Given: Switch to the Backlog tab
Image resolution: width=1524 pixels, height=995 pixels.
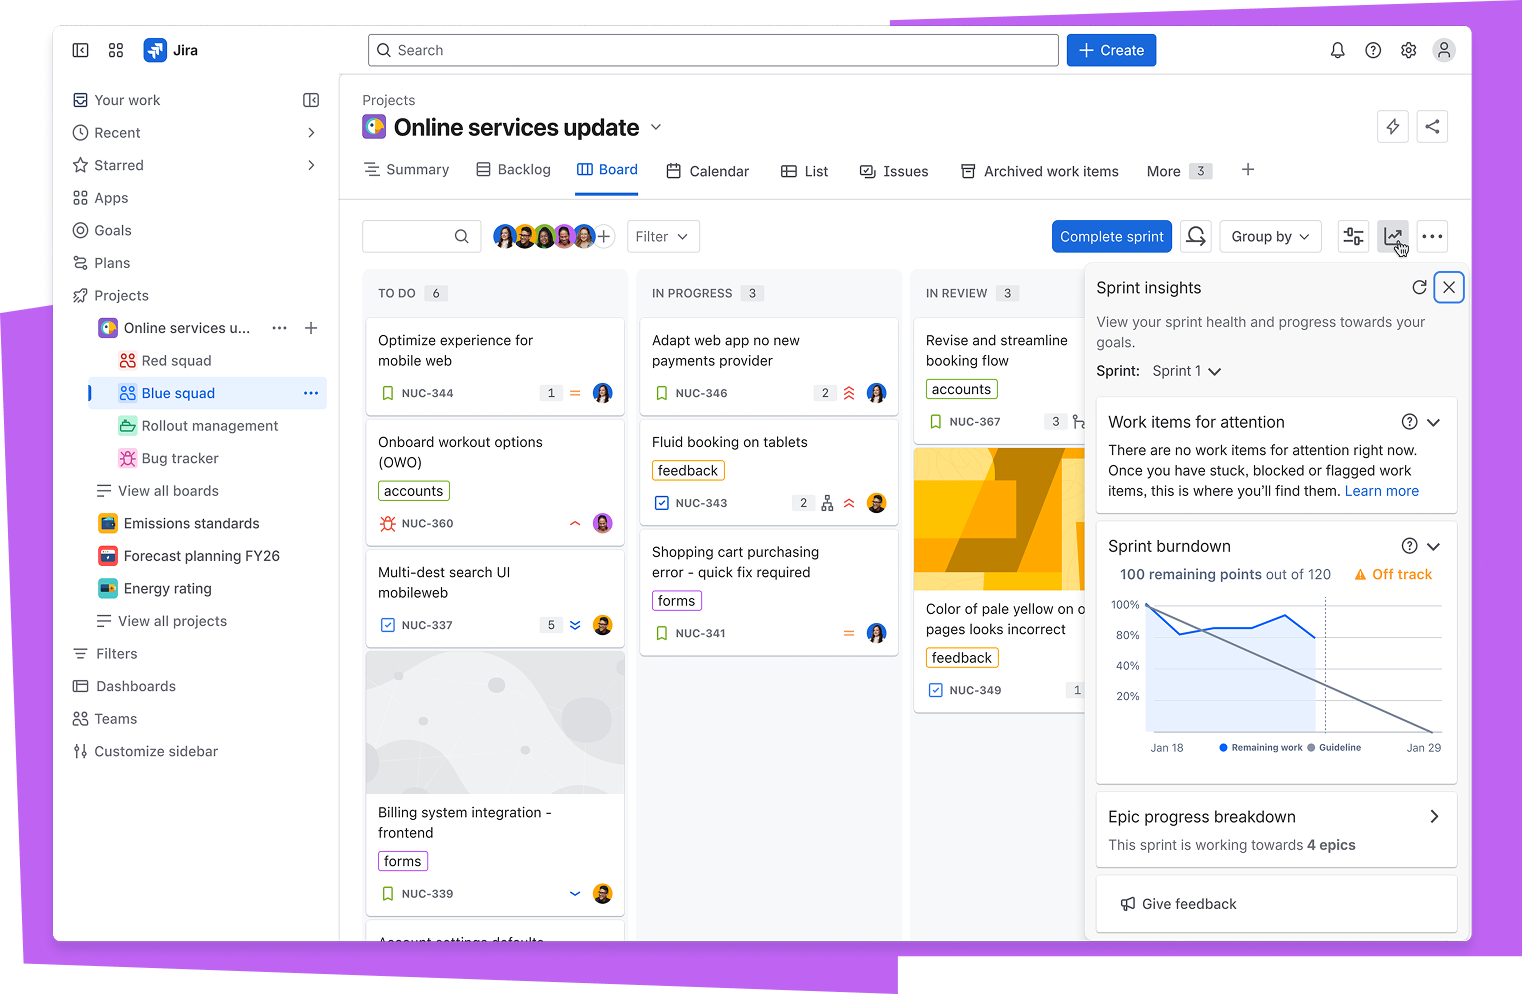Looking at the screenshot, I should coord(513,170).
